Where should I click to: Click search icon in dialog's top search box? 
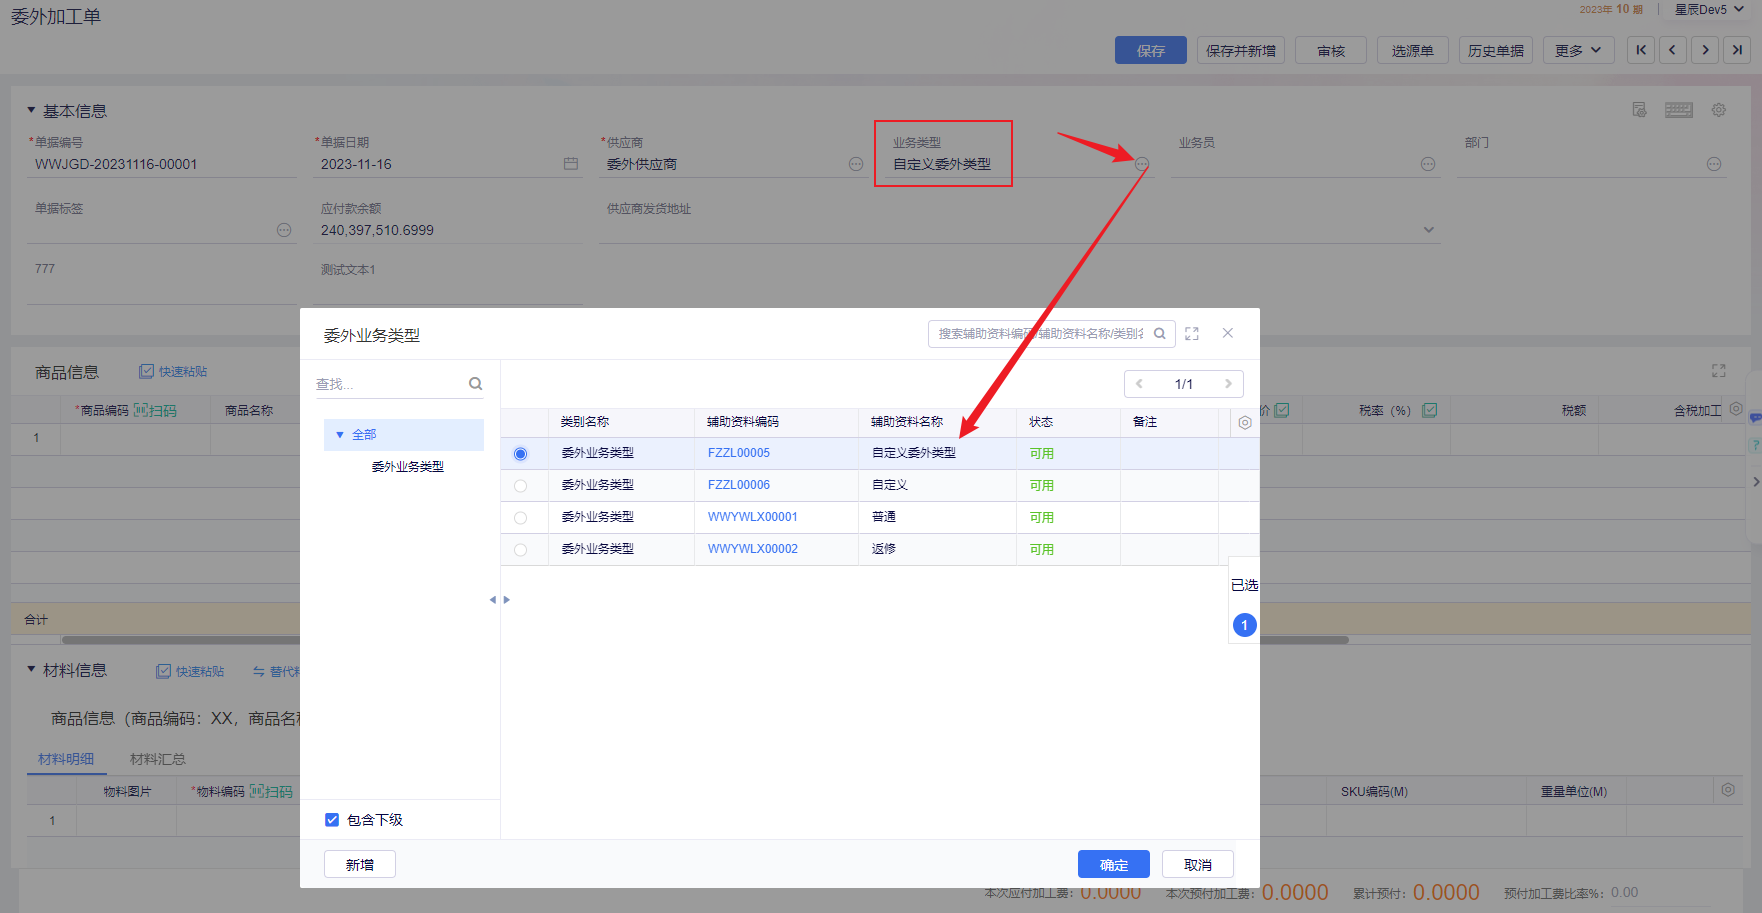pyautogui.click(x=1160, y=334)
